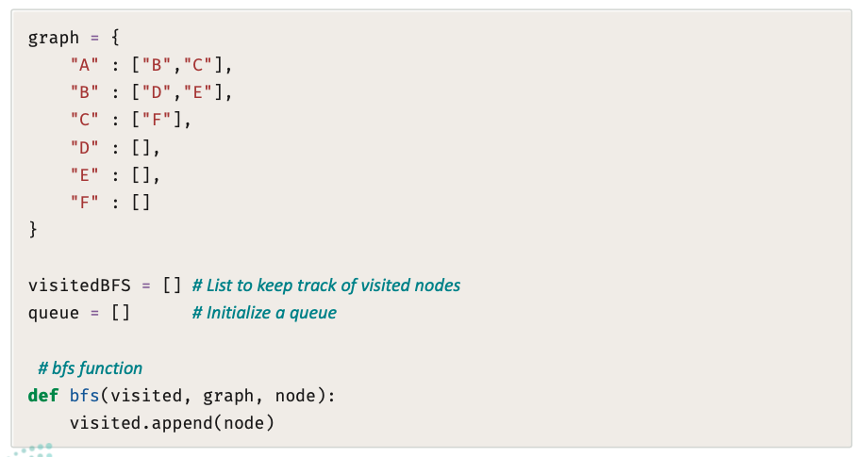Click the visited.append(node) line

tap(172, 423)
